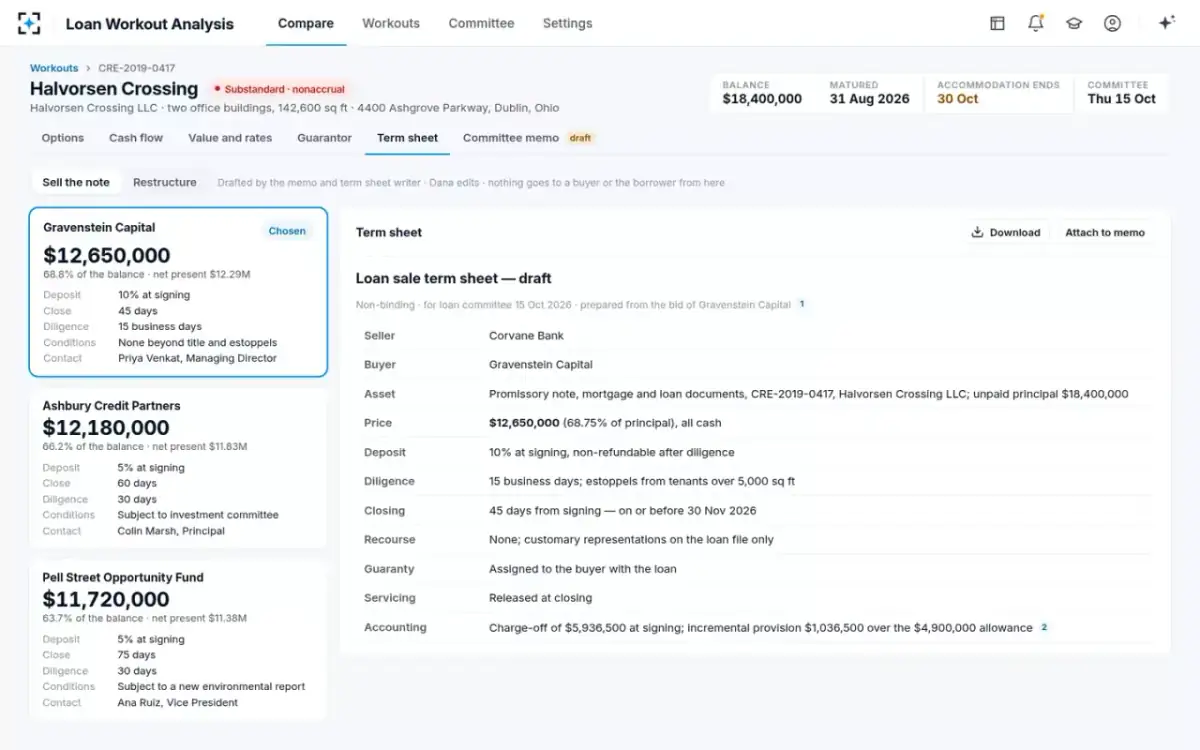Click Recourse row 'None; customary representations' text
Image resolution: width=1200 pixels, height=750 pixels.
631,540
